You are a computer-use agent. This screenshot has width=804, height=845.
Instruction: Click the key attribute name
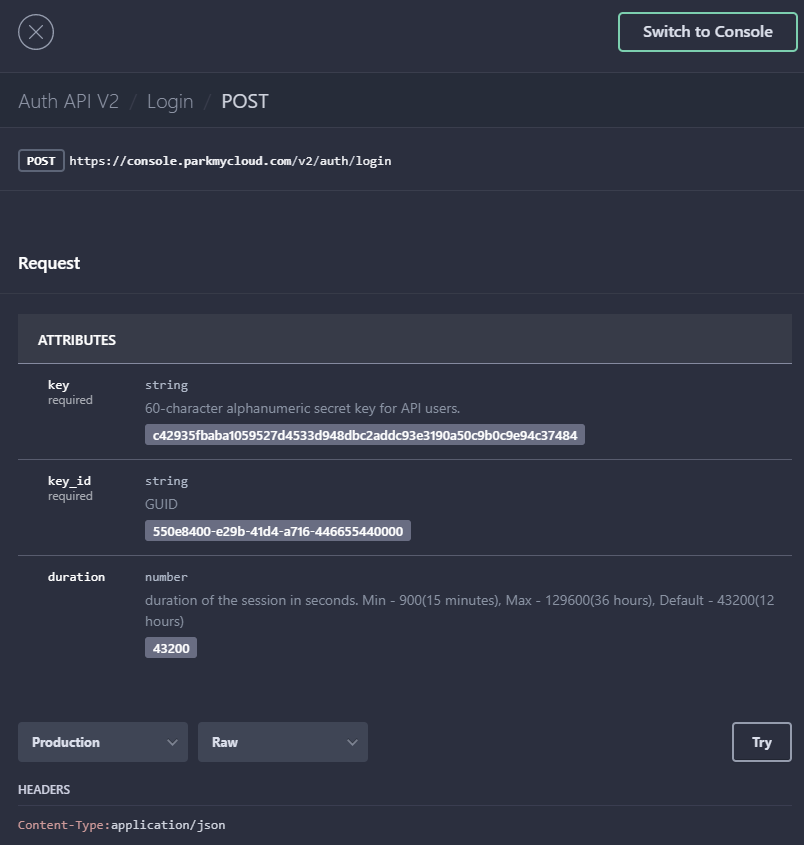(x=58, y=385)
